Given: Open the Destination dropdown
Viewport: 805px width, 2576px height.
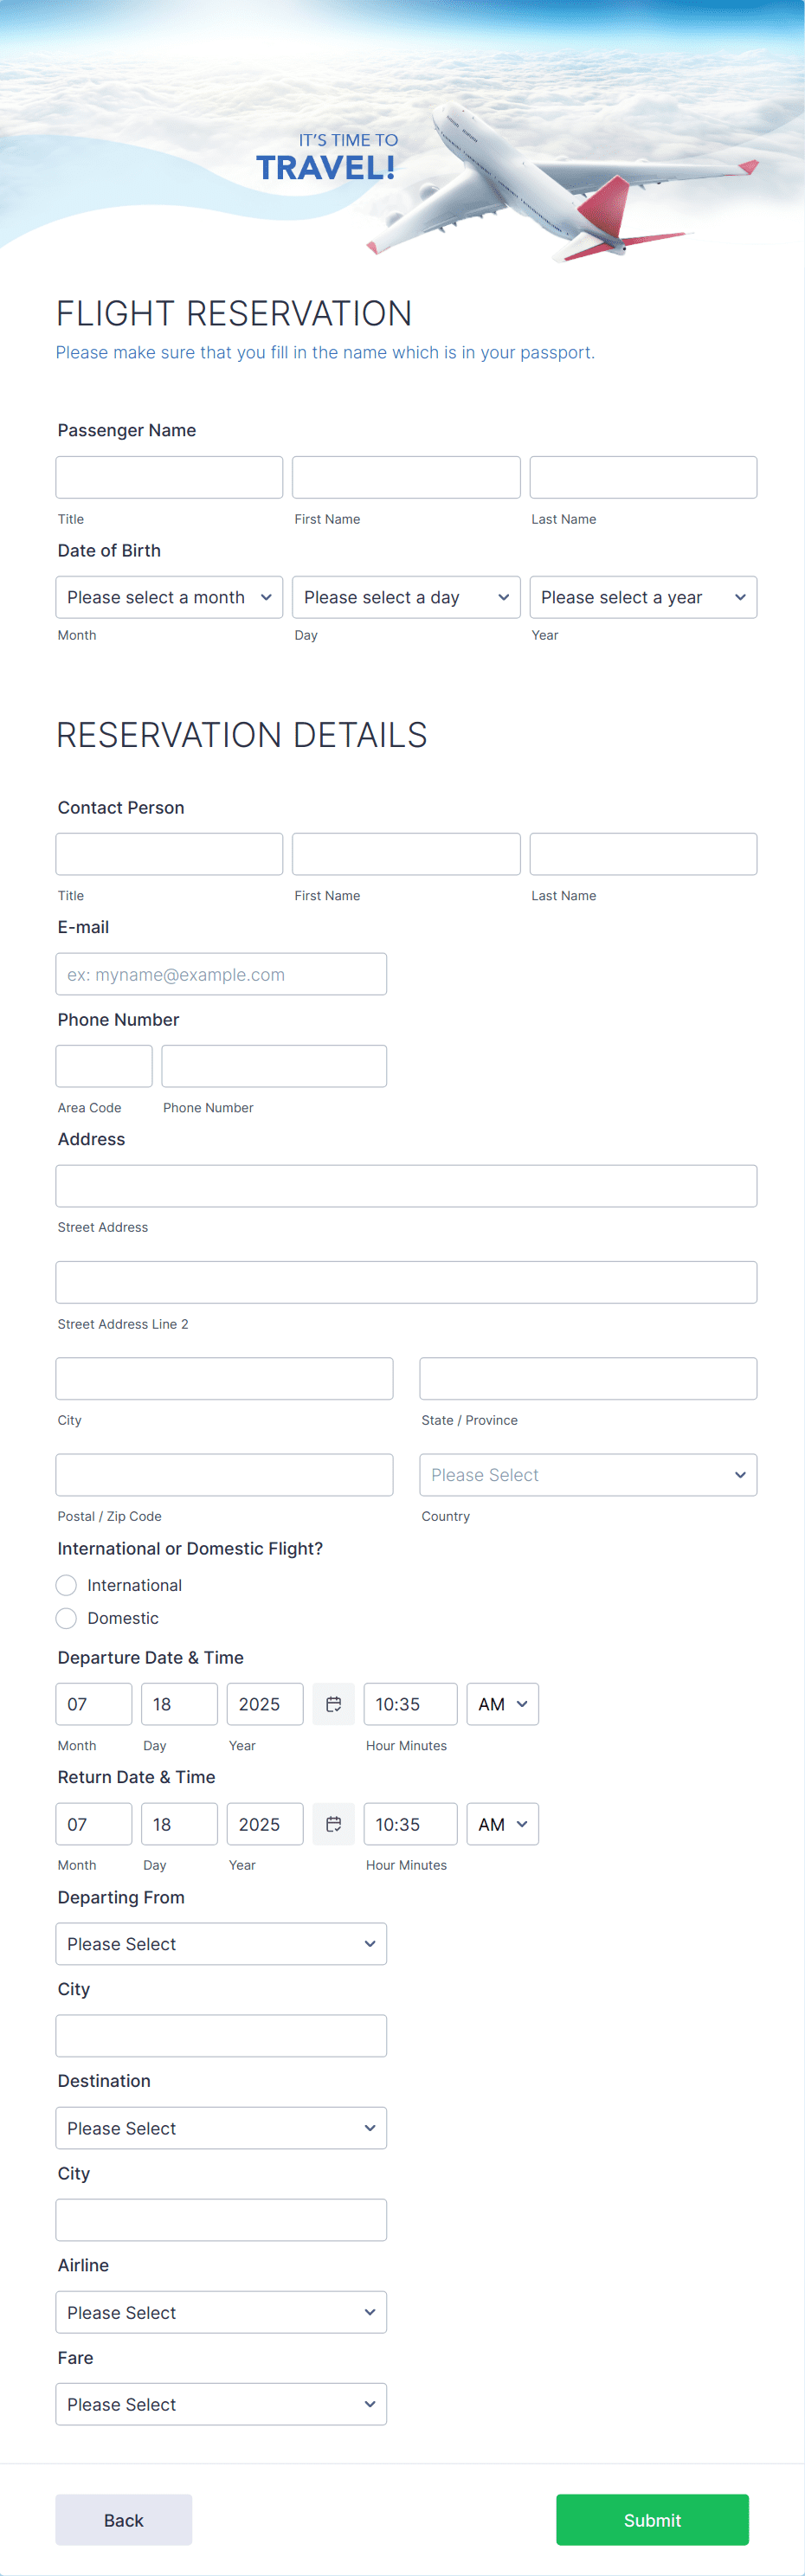Looking at the screenshot, I should coord(221,2128).
